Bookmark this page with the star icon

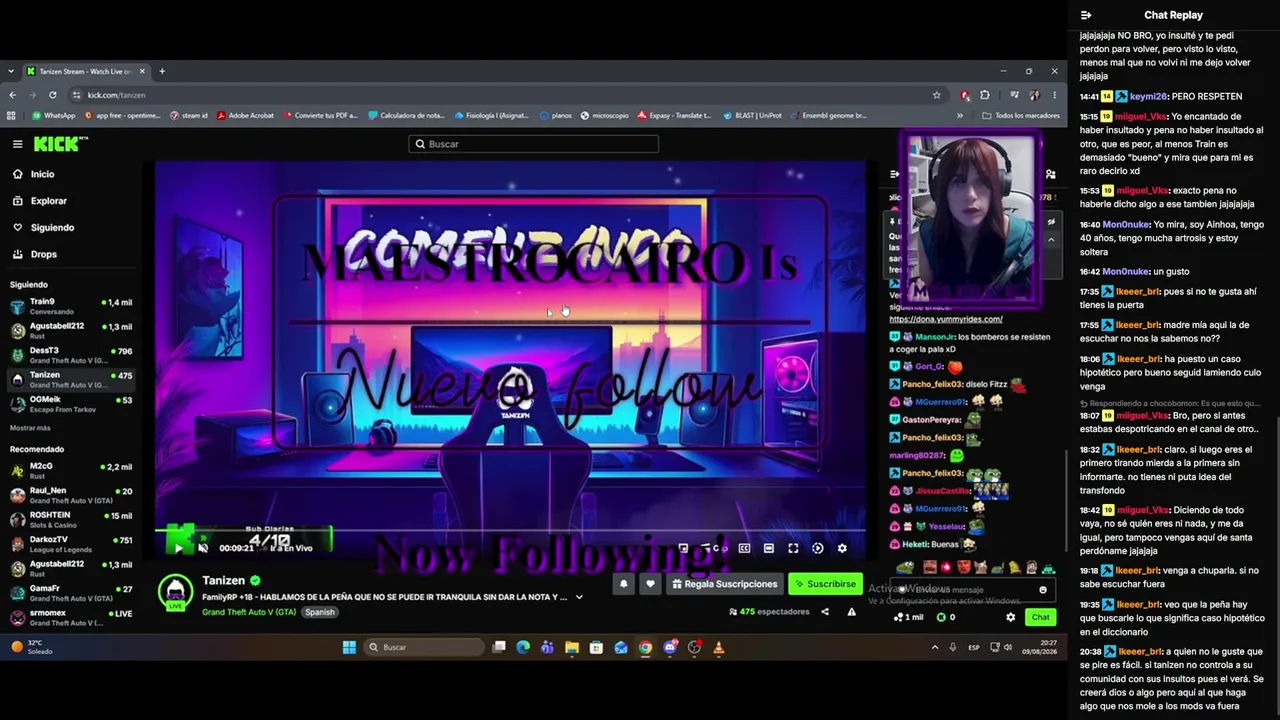click(936, 95)
